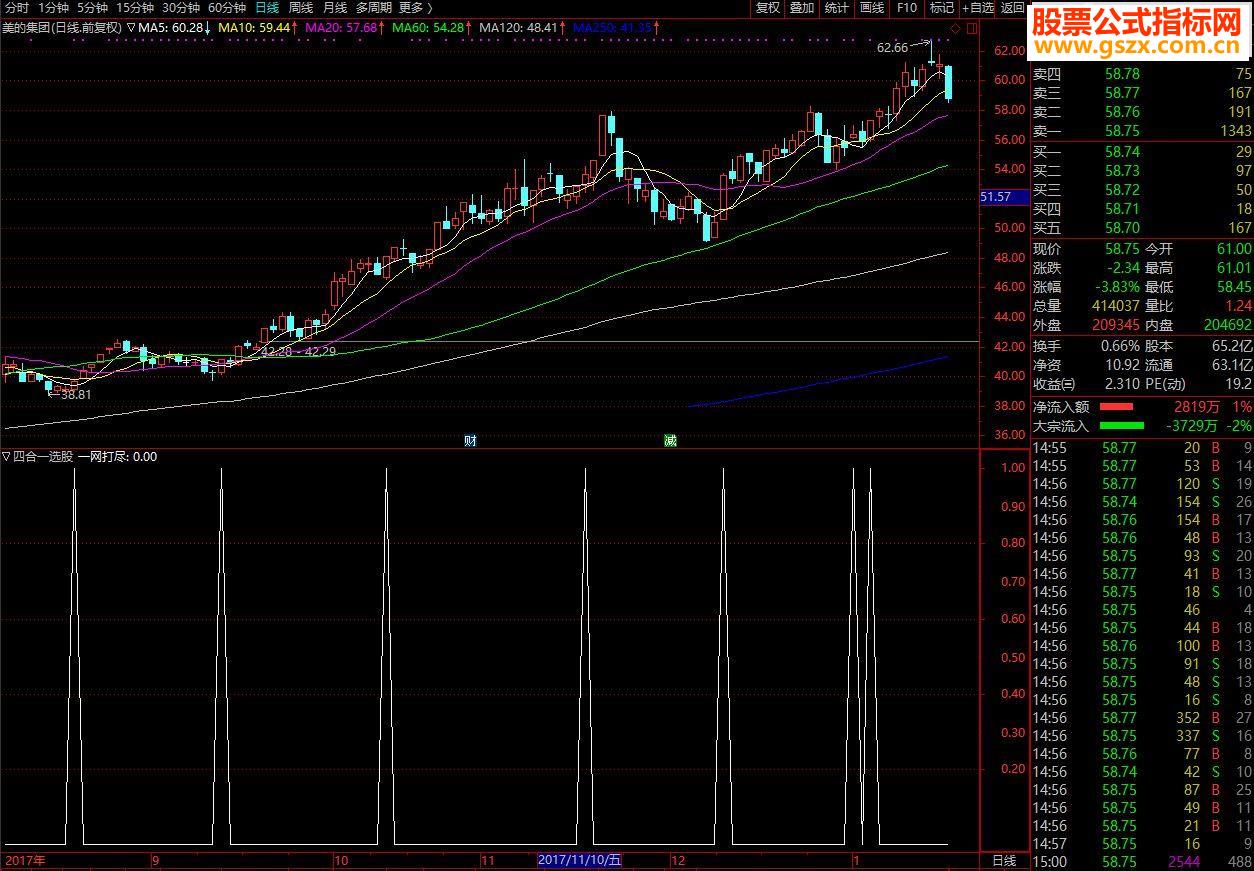Screen dimensions: 1254x871
Task: Click the 美的集团(日线,前复权) stock title
Action: pos(62,27)
